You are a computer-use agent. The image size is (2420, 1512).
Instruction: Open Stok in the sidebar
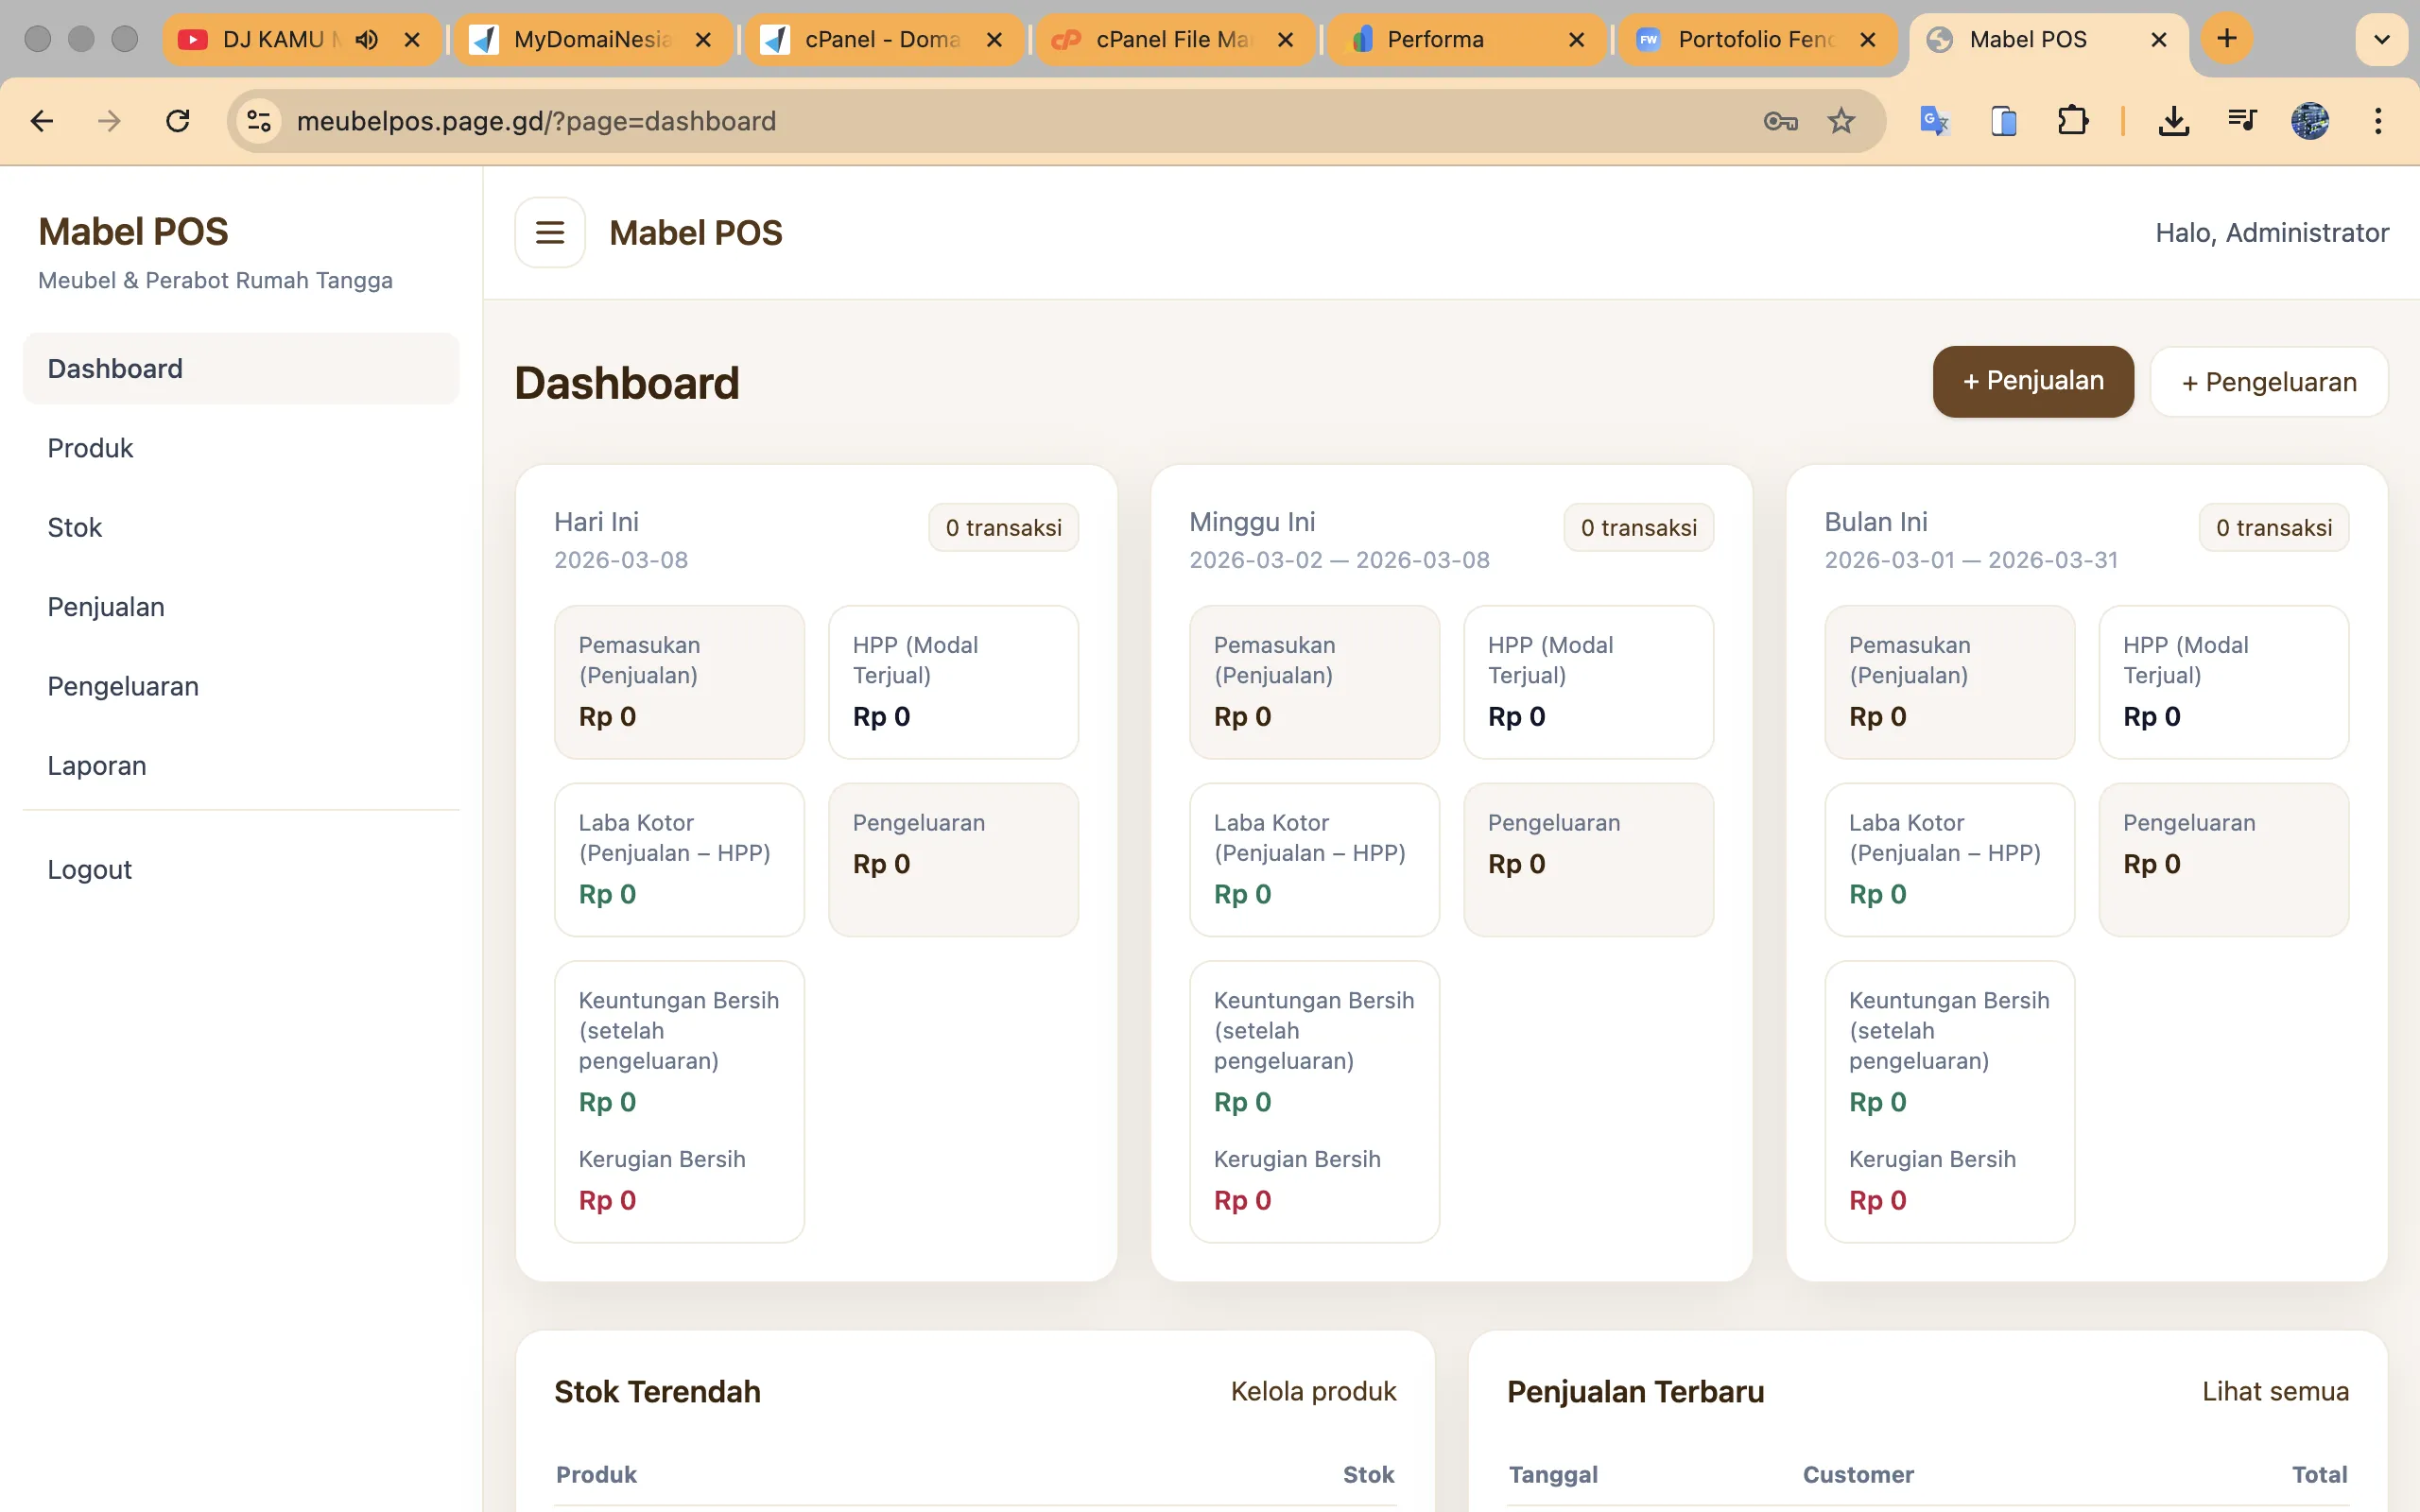pyautogui.click(x=240, y=527)
